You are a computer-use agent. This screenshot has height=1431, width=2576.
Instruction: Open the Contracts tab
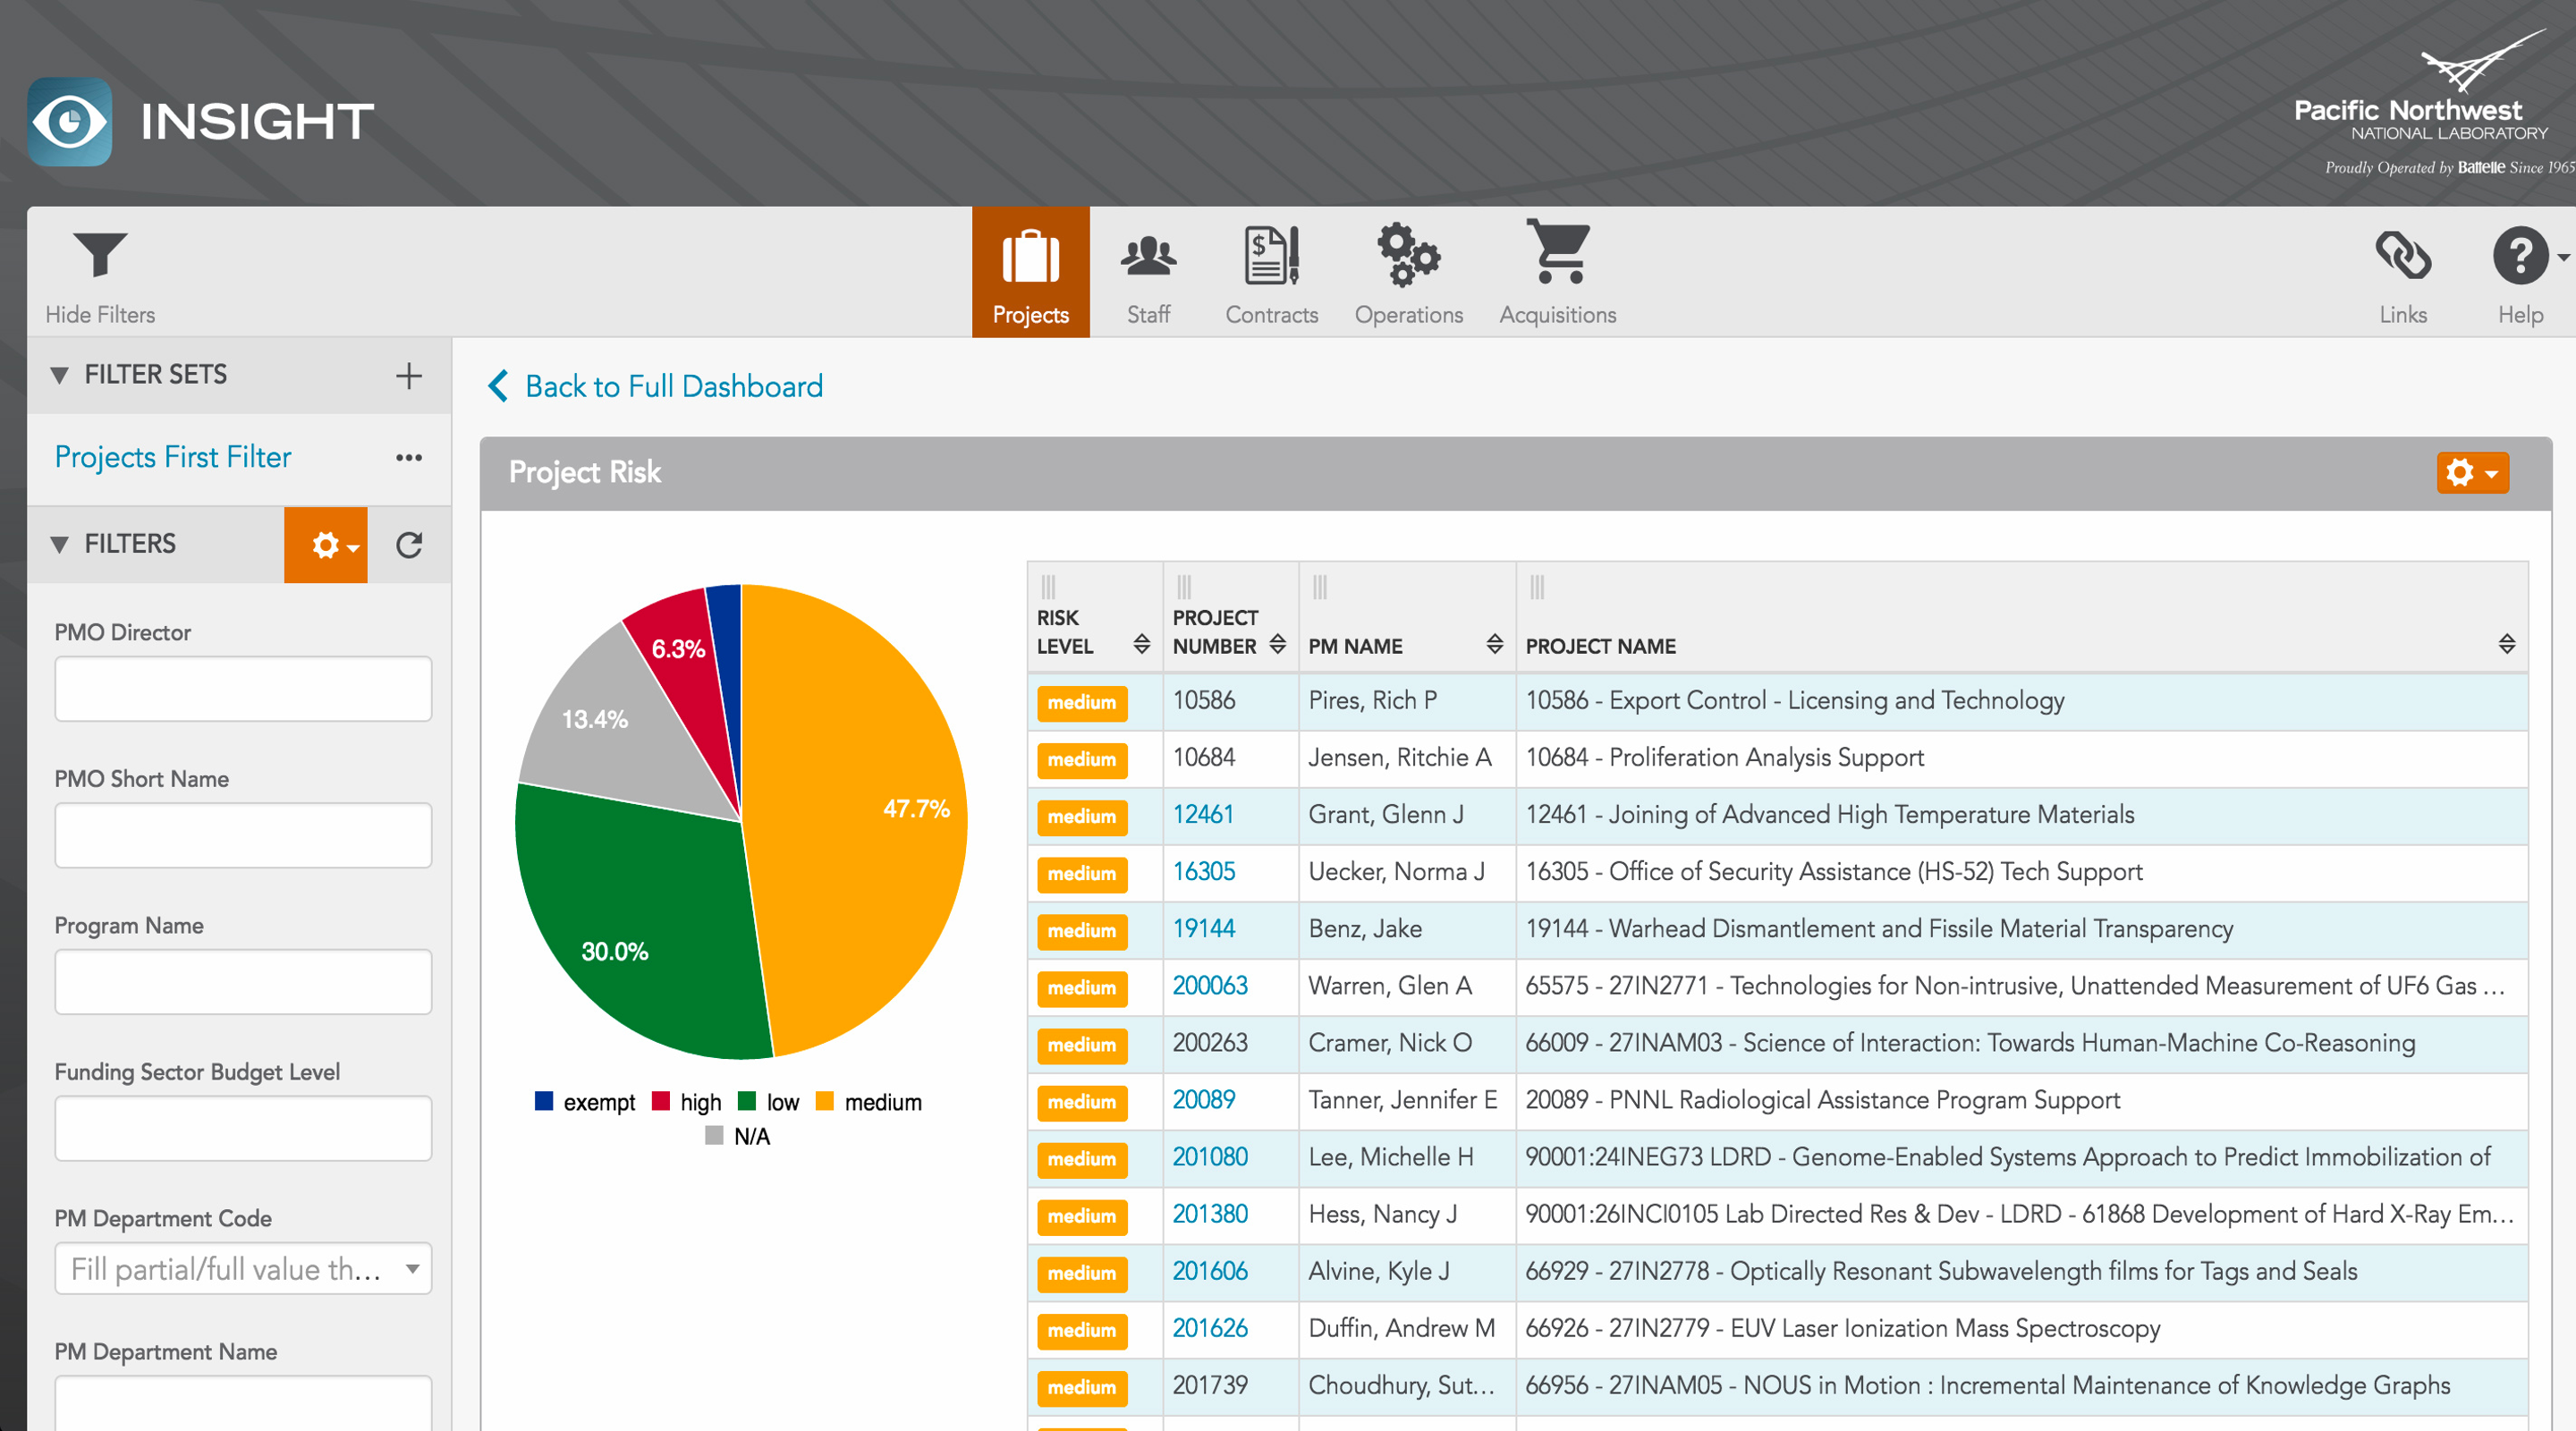[1271, 272]
